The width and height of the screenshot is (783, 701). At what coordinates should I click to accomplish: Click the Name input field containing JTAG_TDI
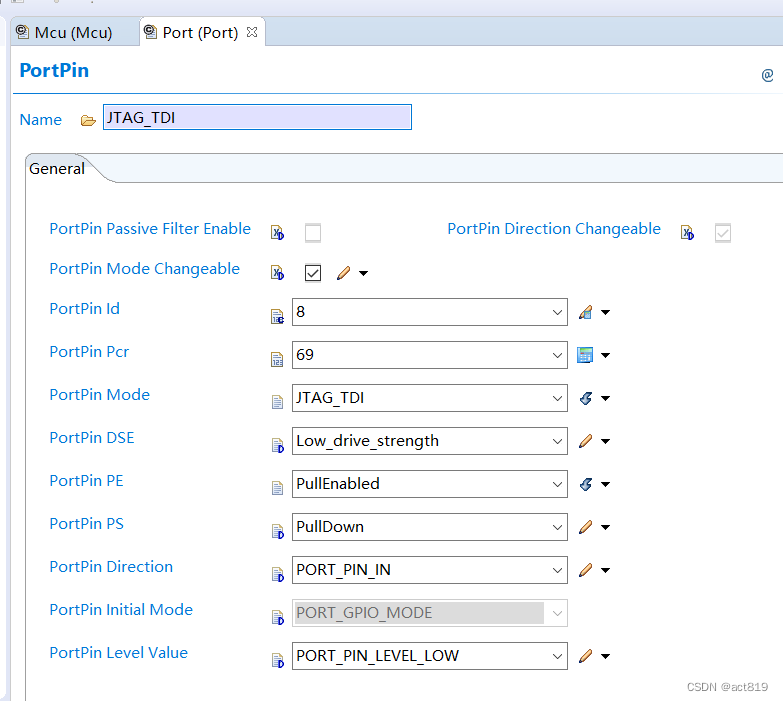pos(257,117)
